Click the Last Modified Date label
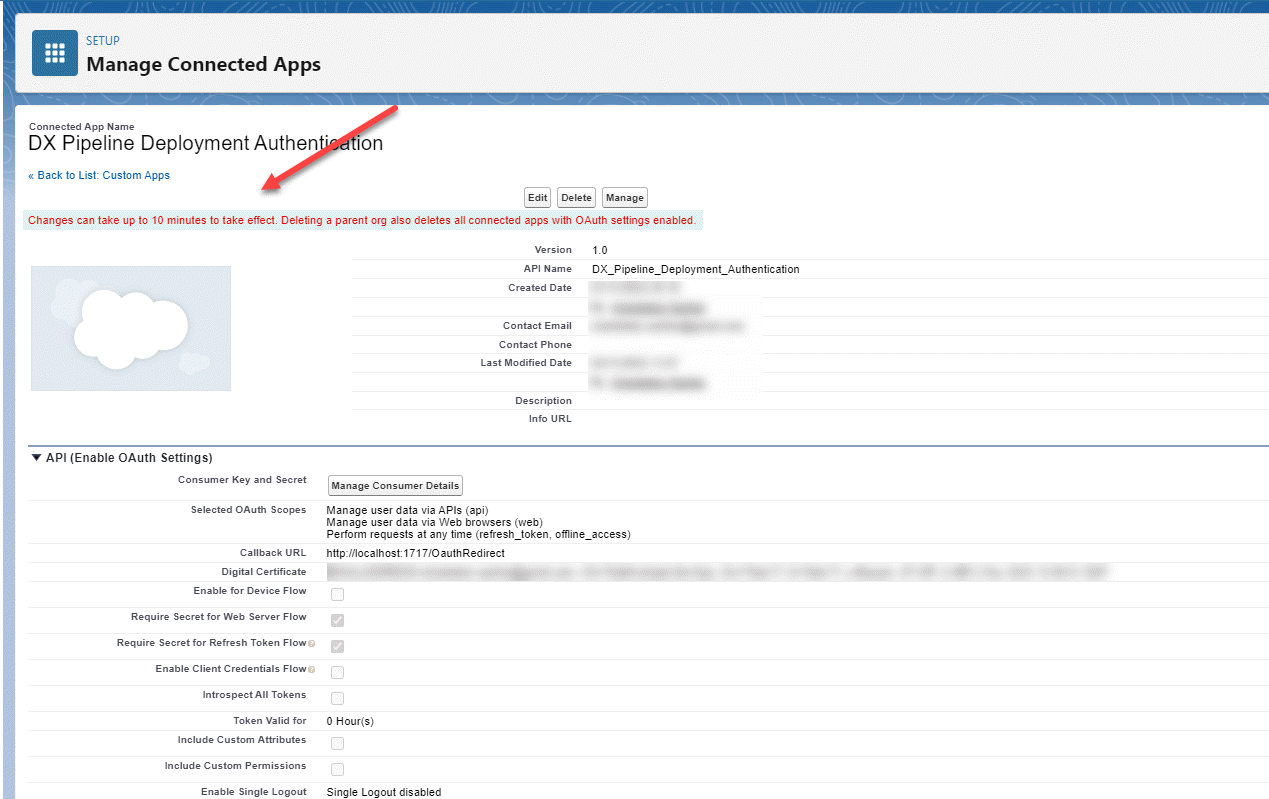This screenshot has width=1269, height=799. [x=526, y=363]
